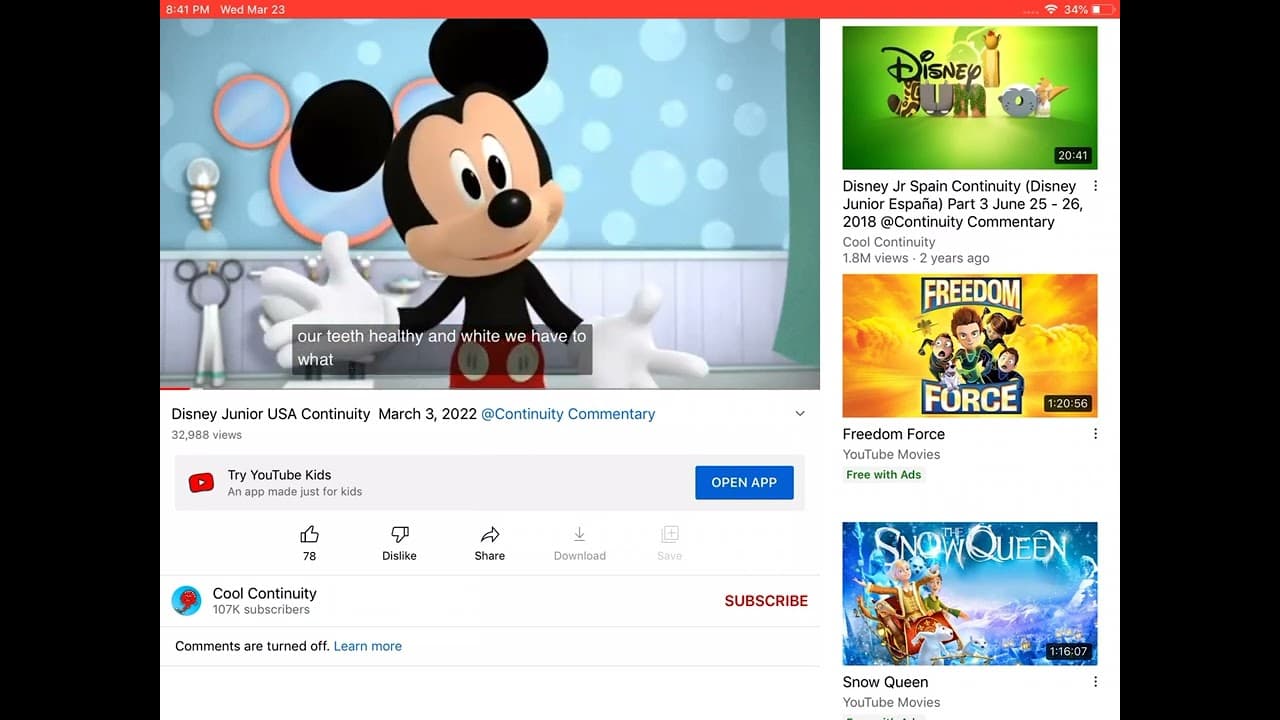Screen dimensions: 1280x720
Task: Click the Snow Queen title text
Action: coord(886,682)
